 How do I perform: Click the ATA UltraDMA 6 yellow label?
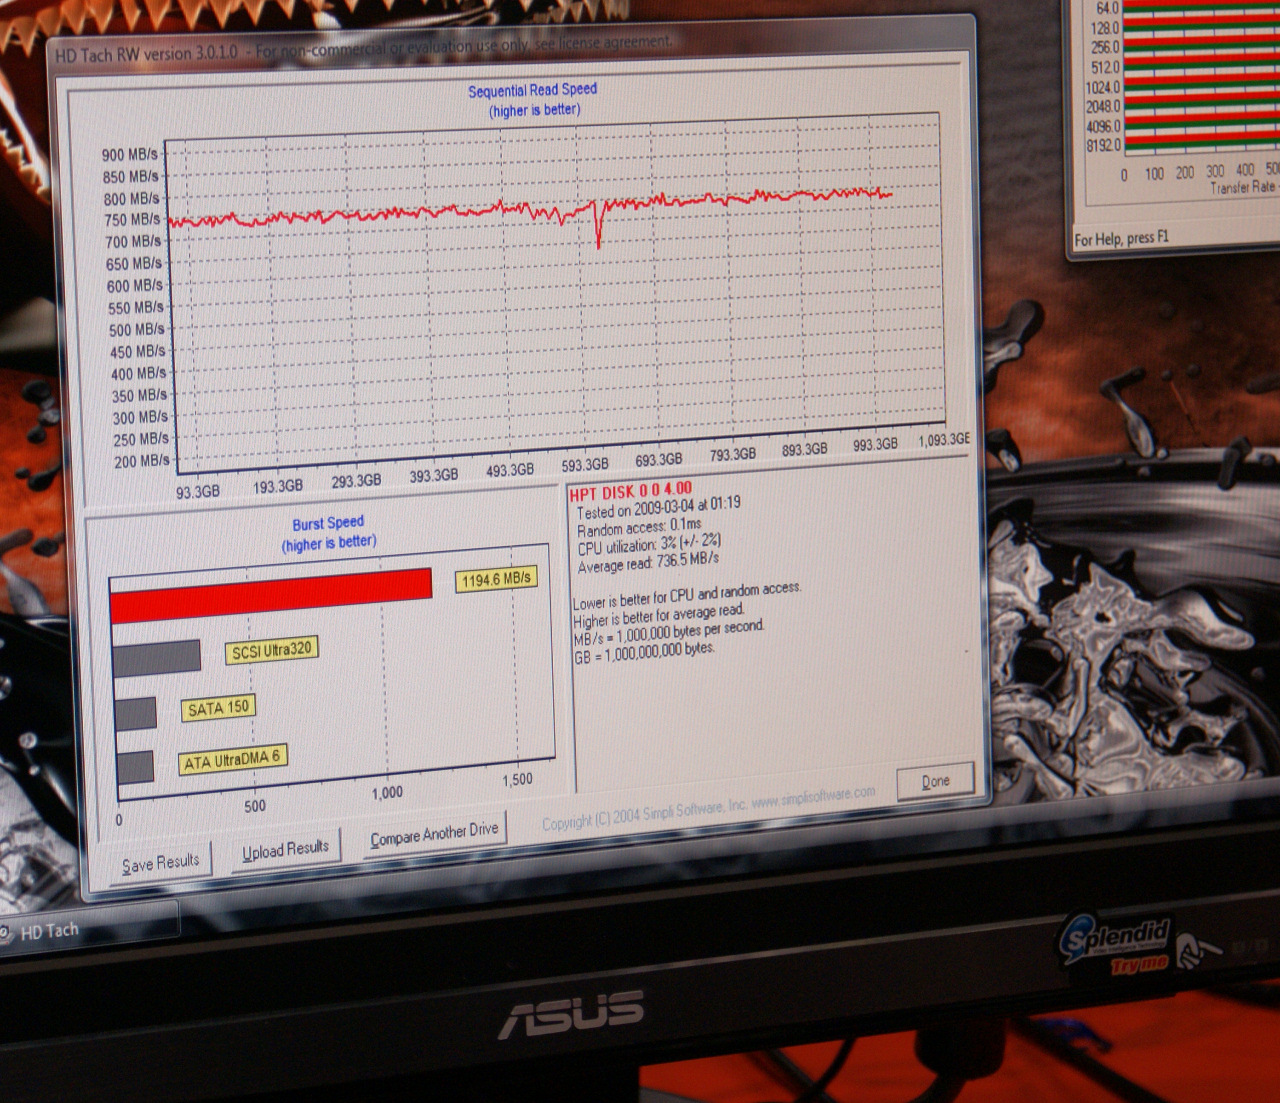tap(232, 760)
